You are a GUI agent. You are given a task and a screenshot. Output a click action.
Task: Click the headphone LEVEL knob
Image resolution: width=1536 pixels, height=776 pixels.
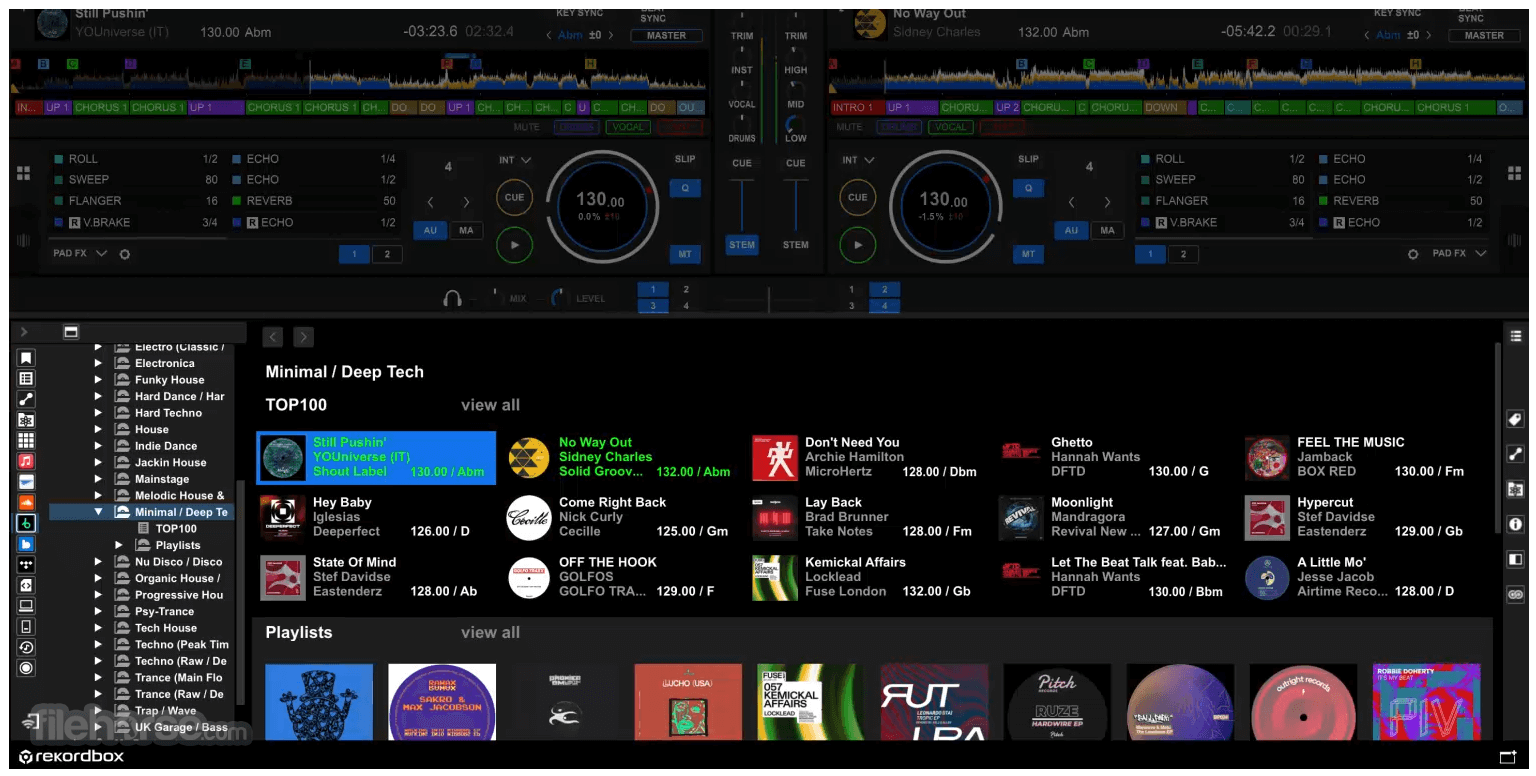[558, 297]
